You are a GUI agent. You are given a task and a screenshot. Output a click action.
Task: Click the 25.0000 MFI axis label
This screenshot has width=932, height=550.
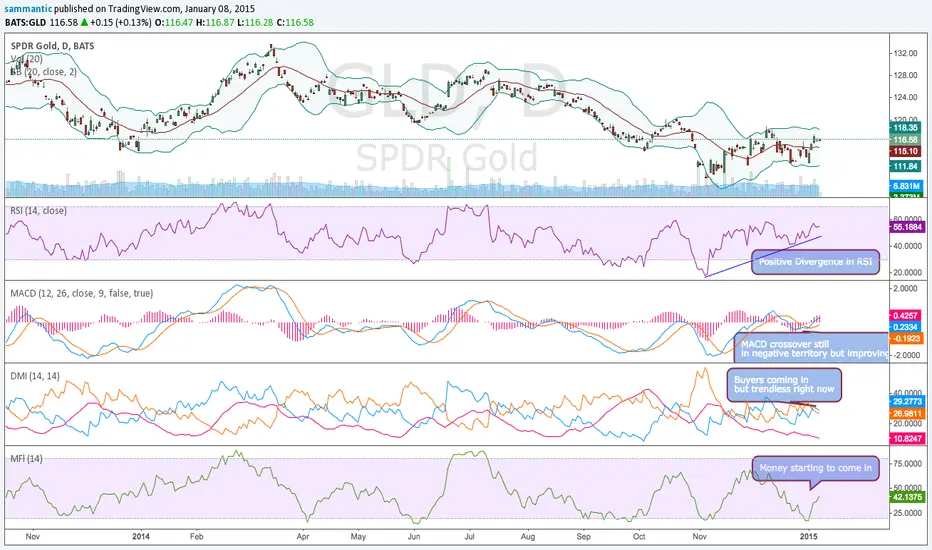[x=907, y=513]
